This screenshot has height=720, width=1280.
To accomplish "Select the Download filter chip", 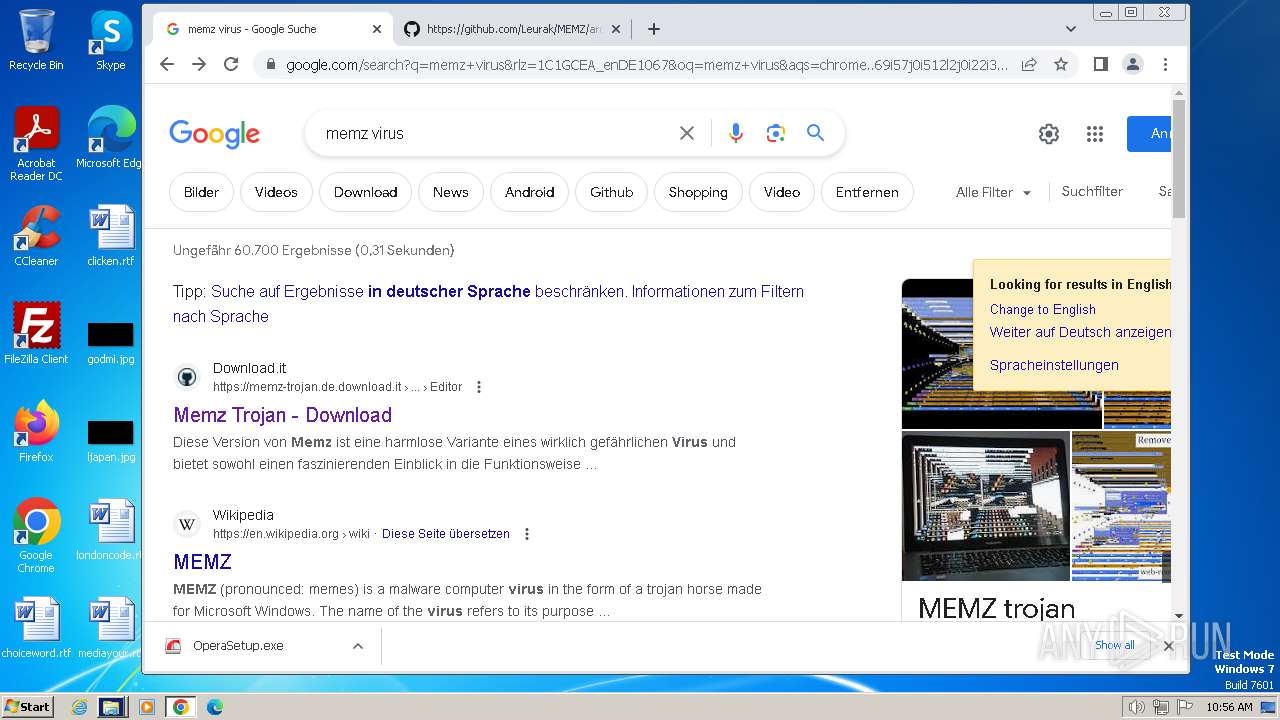I will [x=365, y=192].
